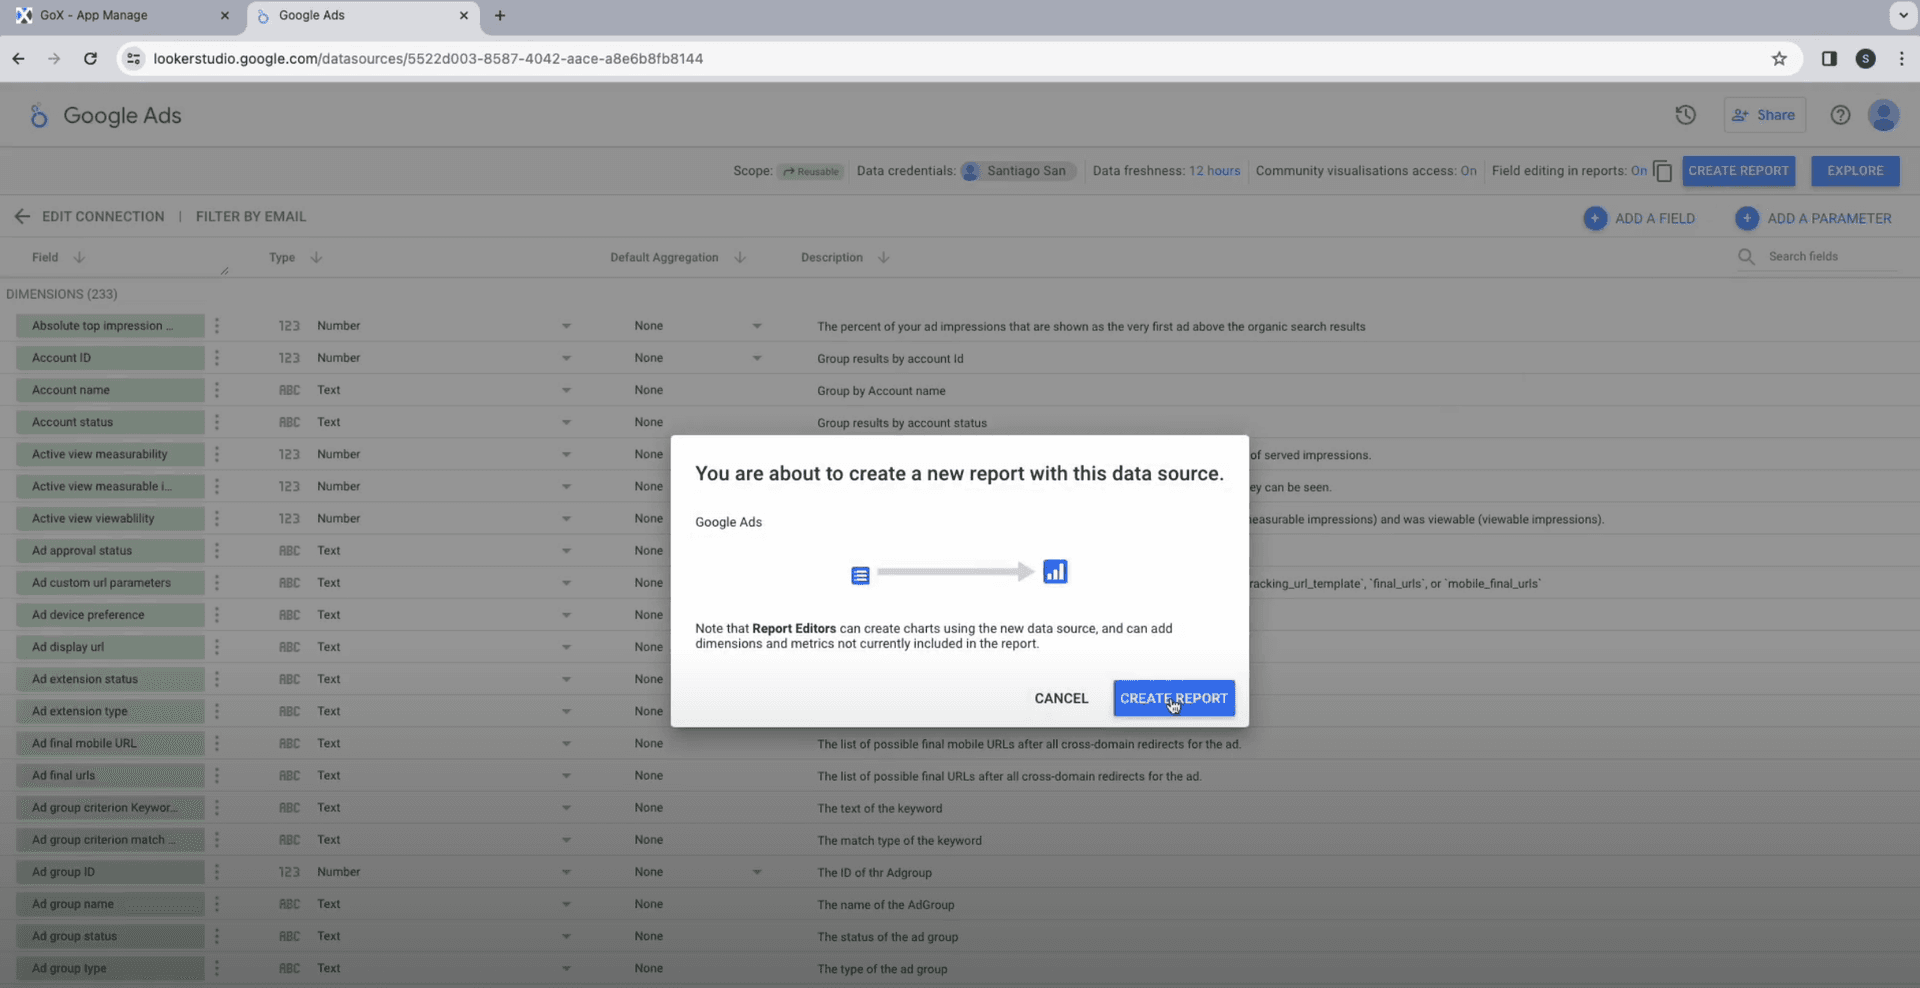Open Explore for this data source
Image resolution: width=1920 pixels, height=988 pixels.
[x=1855, y=171]
